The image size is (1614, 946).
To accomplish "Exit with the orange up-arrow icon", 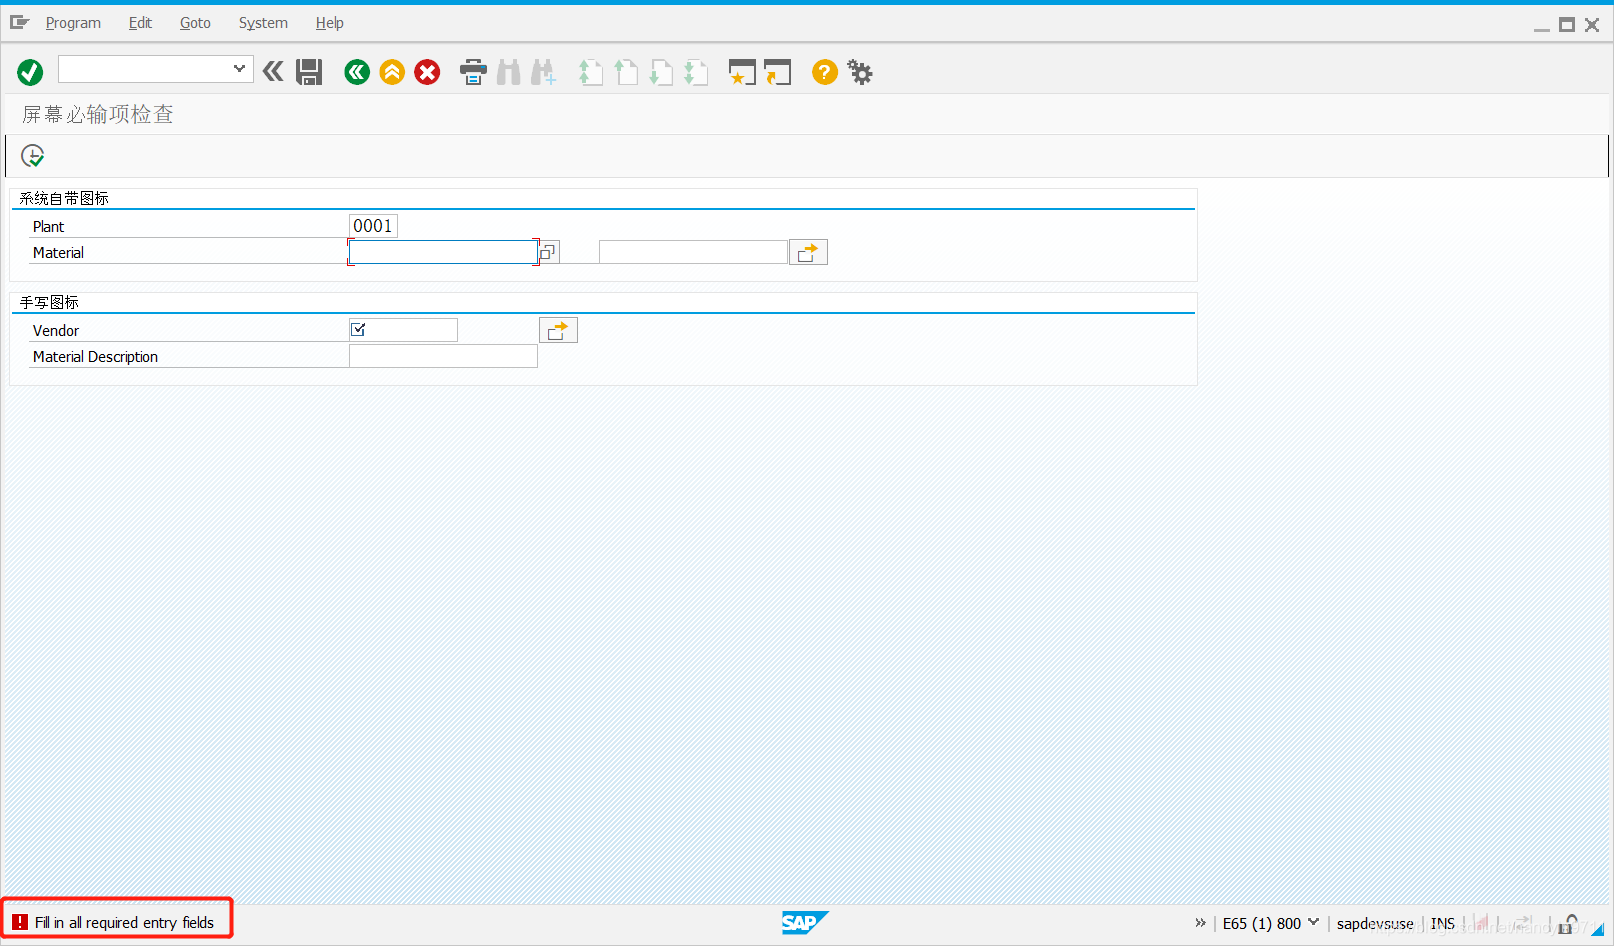I will coord(391,71).
